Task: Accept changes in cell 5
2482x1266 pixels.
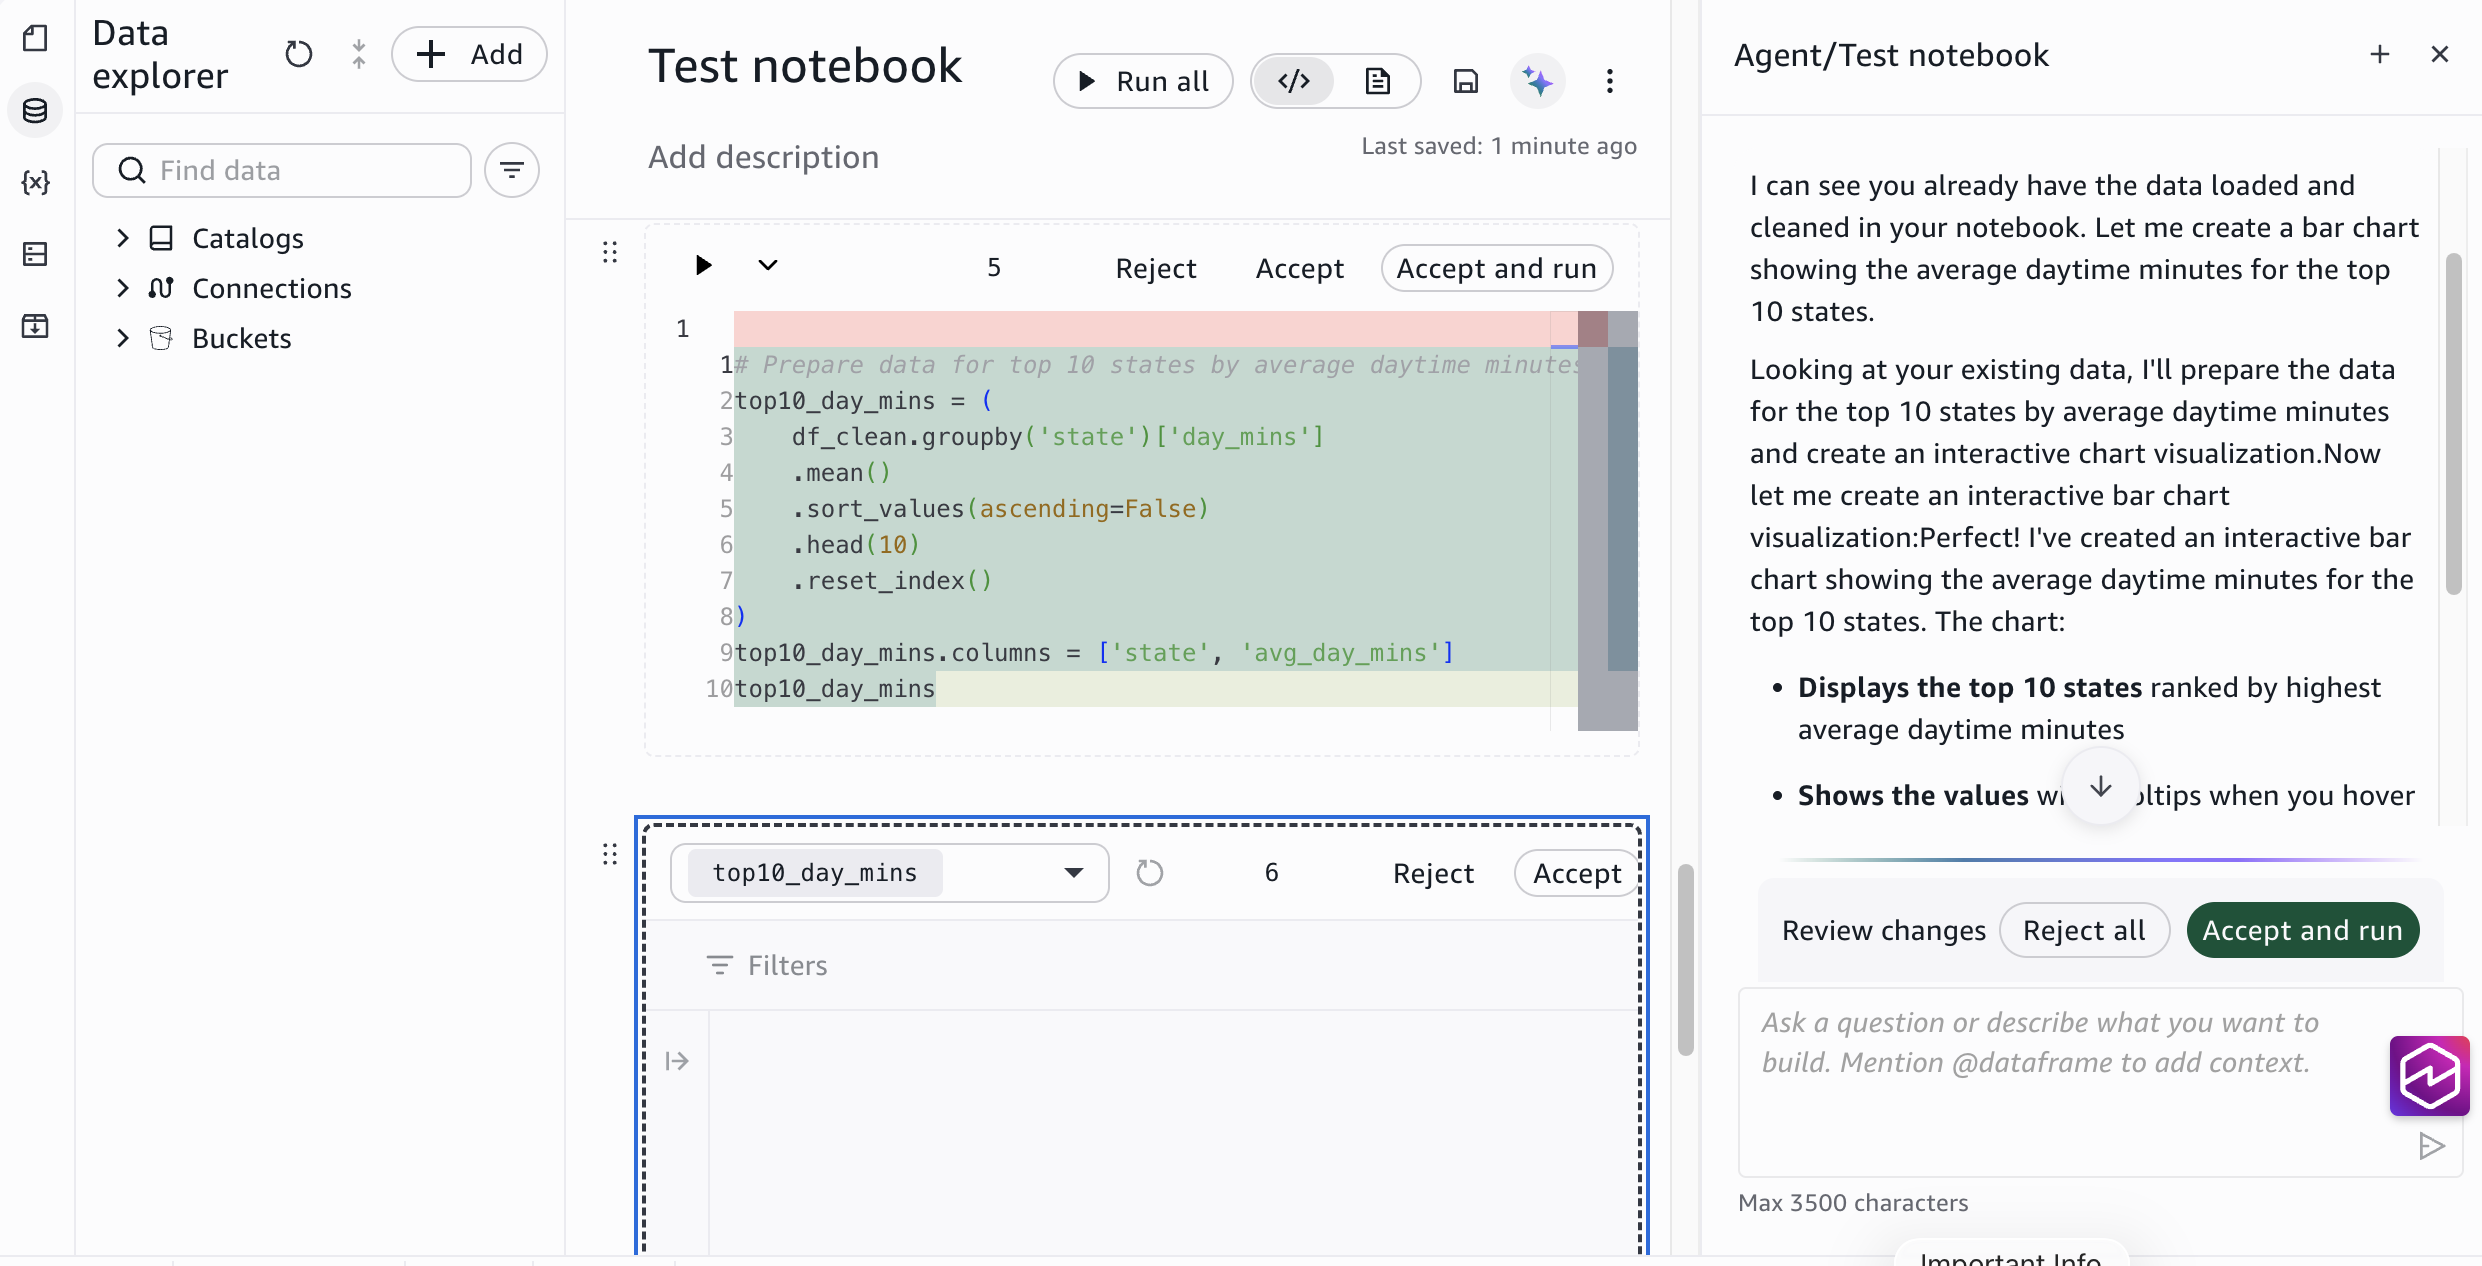Action: pyautogui.click(x=1300, y=268)
